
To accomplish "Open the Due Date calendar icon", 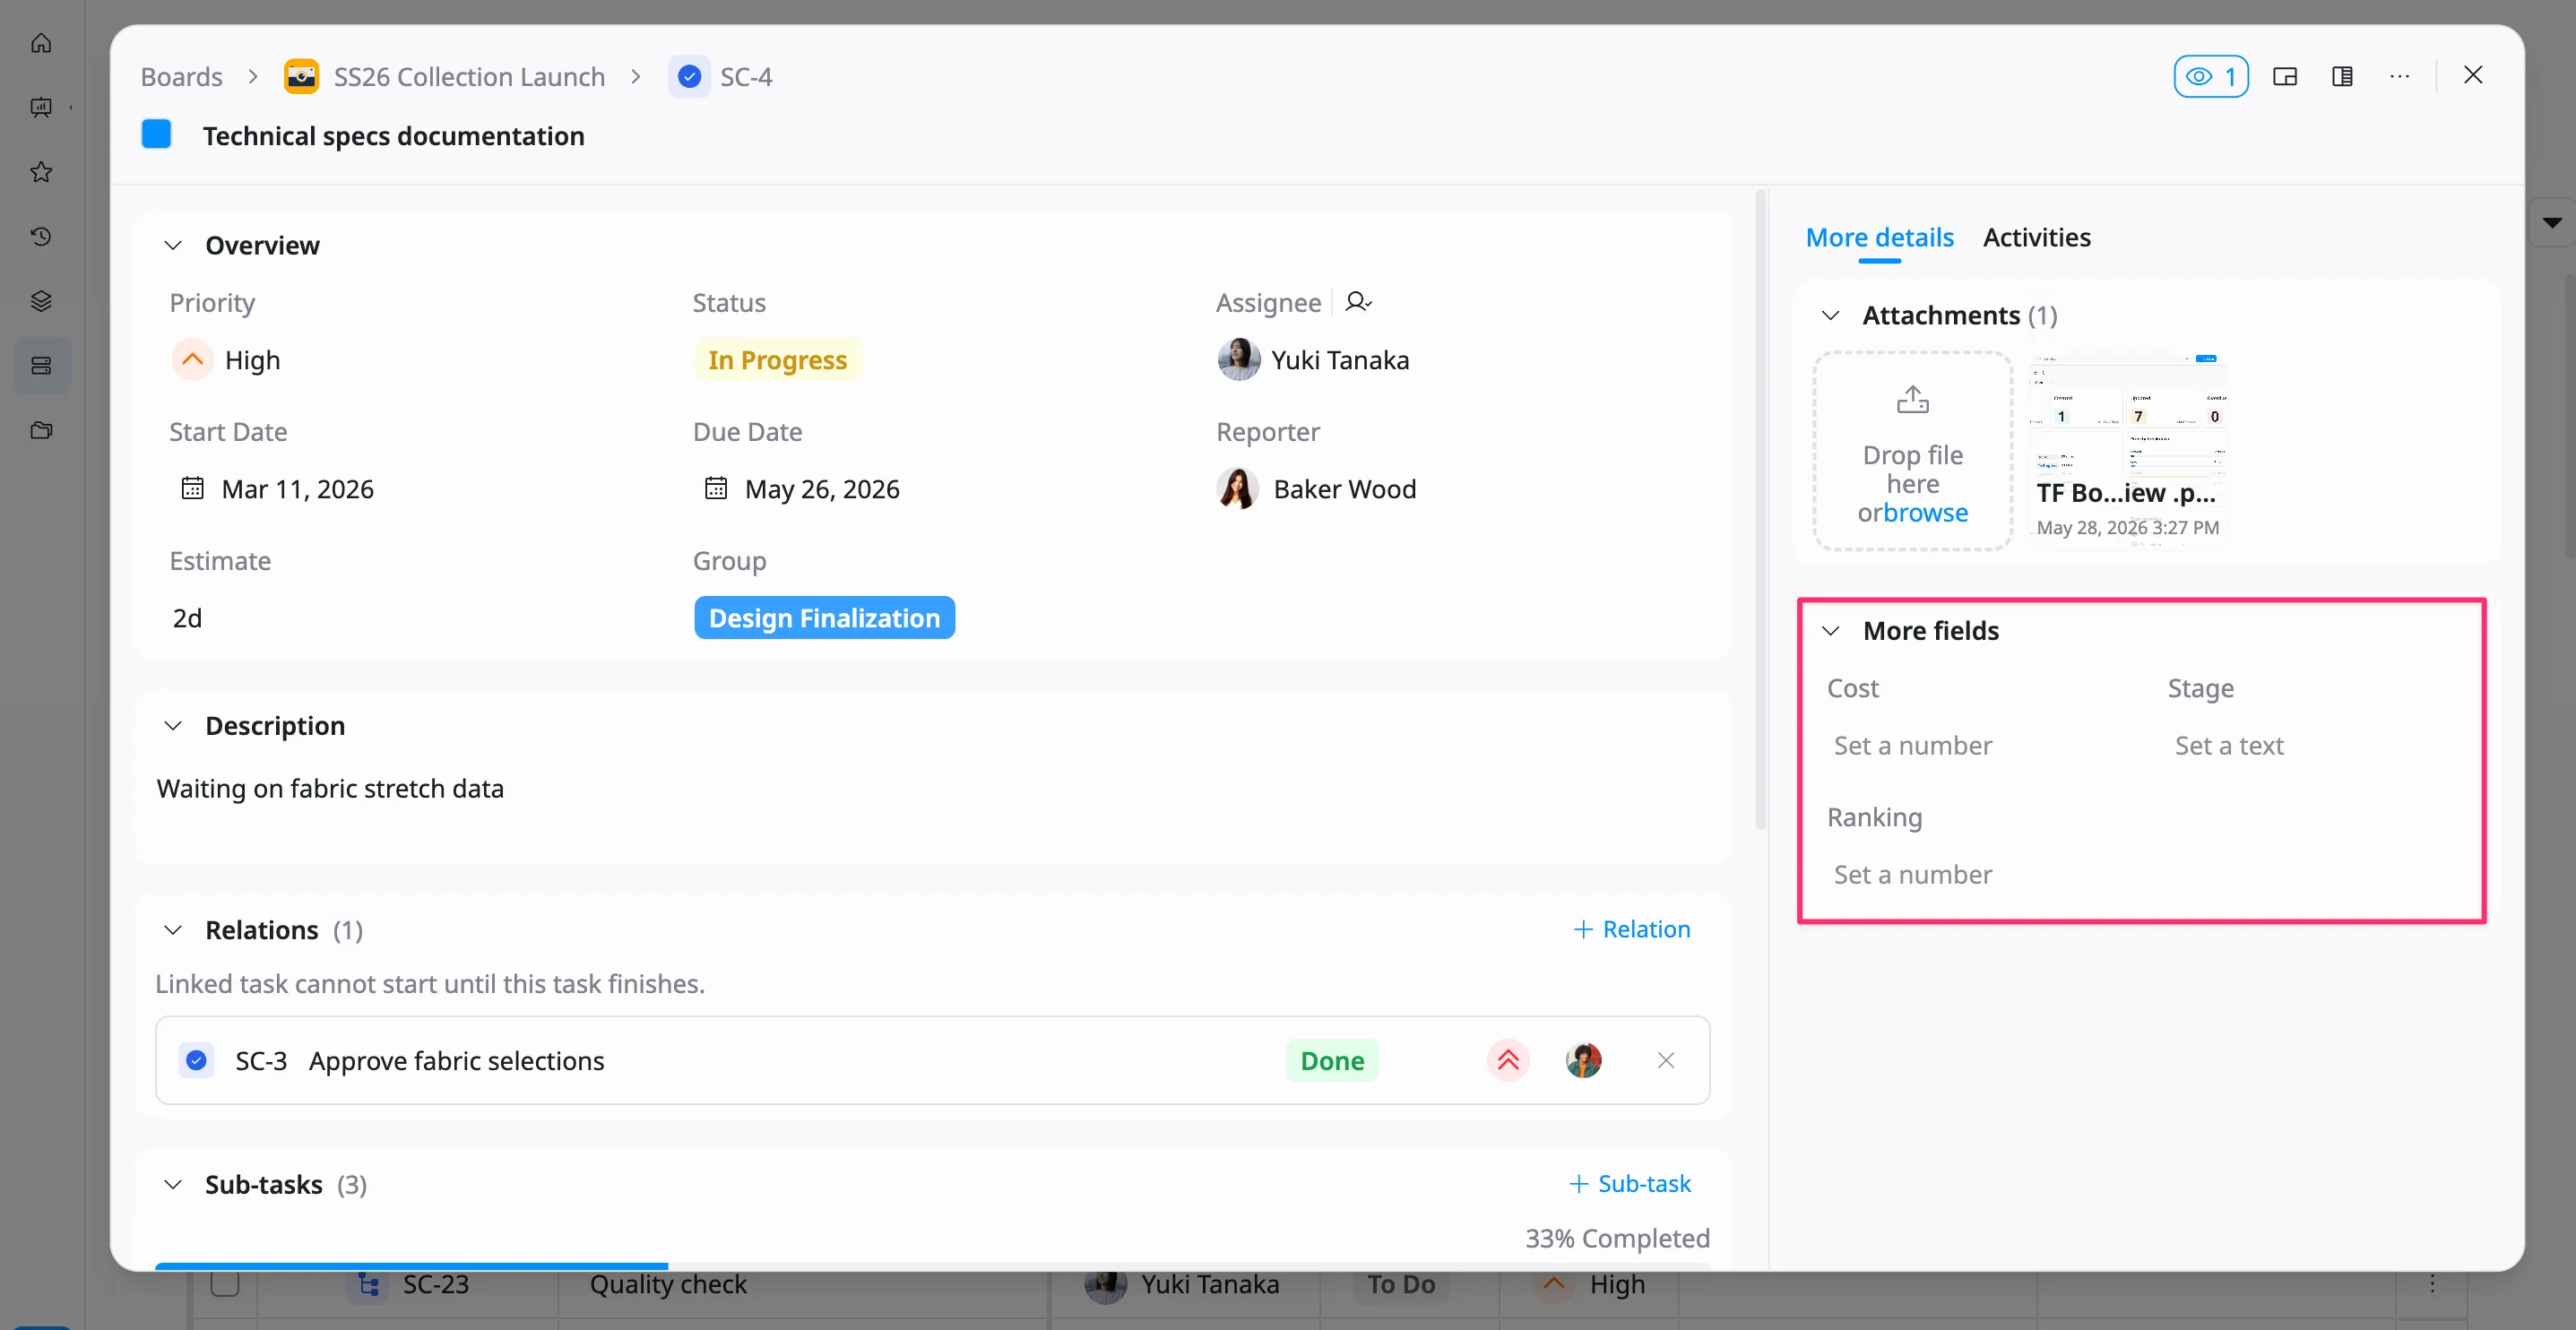I will coord(716,488).
